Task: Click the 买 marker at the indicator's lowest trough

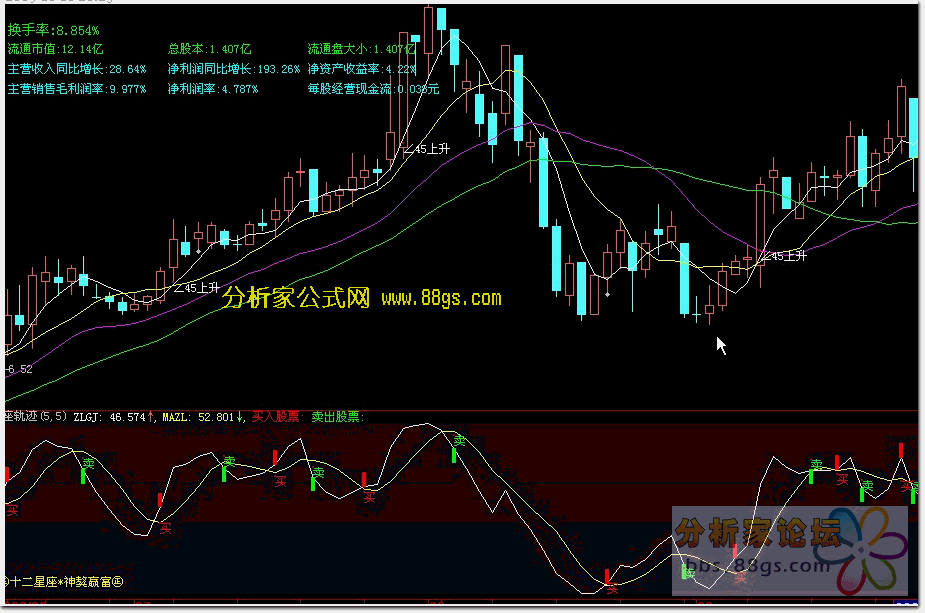Action: coord(613,588)
